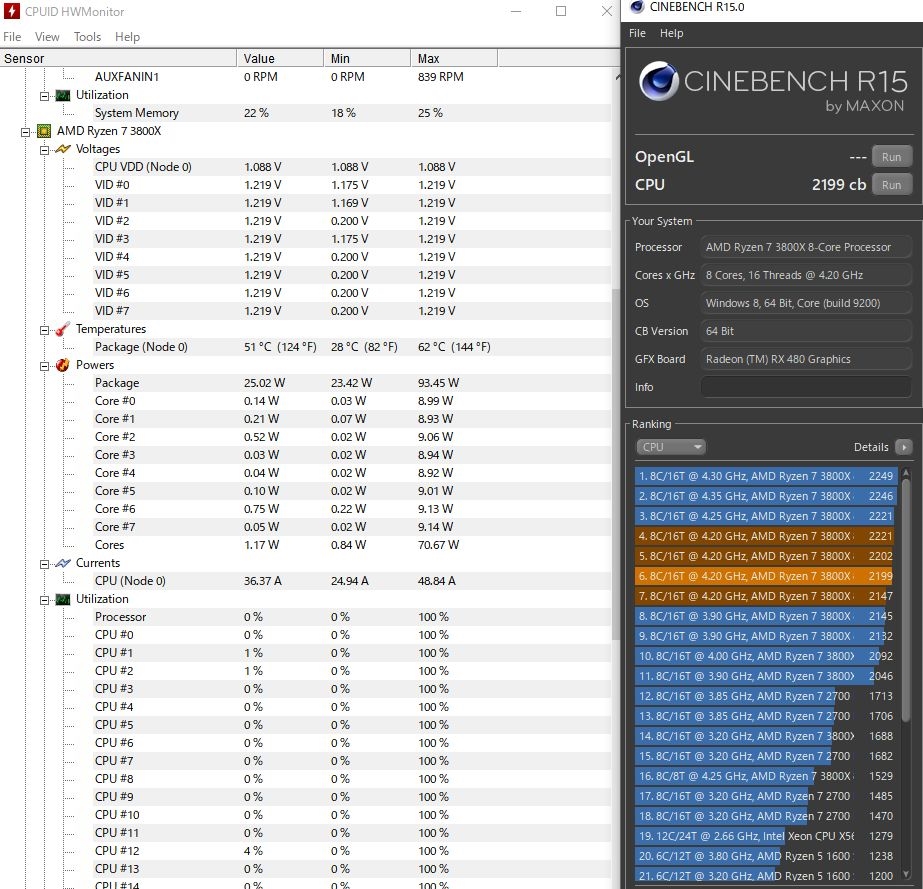Select ranking entry 16 8C/8T at 4.25 GHz

[x=766, y=776]
